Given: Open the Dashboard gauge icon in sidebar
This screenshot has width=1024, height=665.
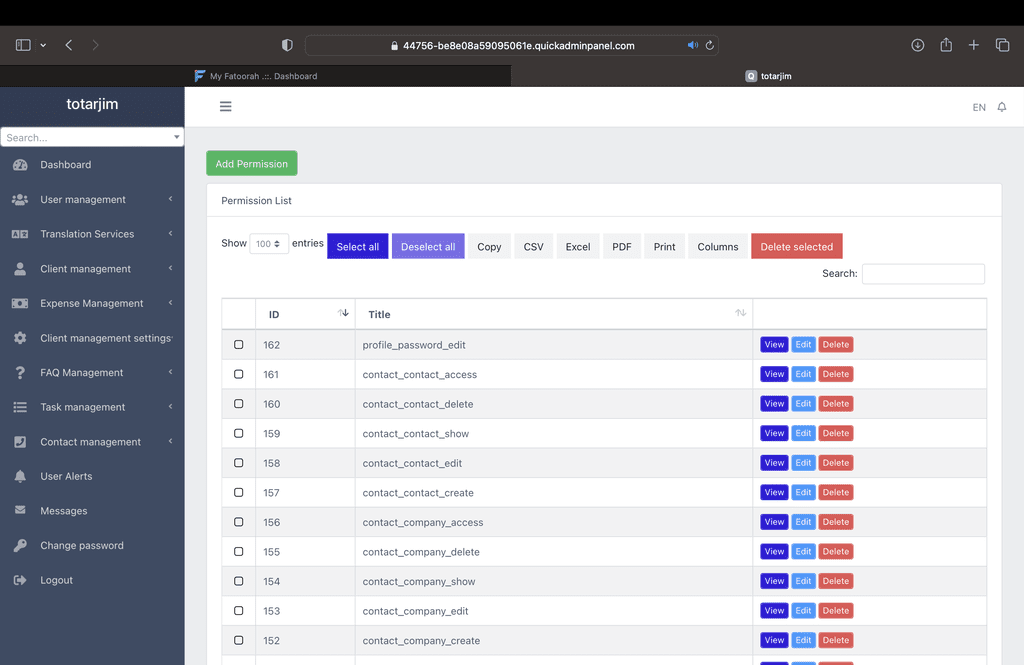Looking at the screenshot, I should (20, 165).
